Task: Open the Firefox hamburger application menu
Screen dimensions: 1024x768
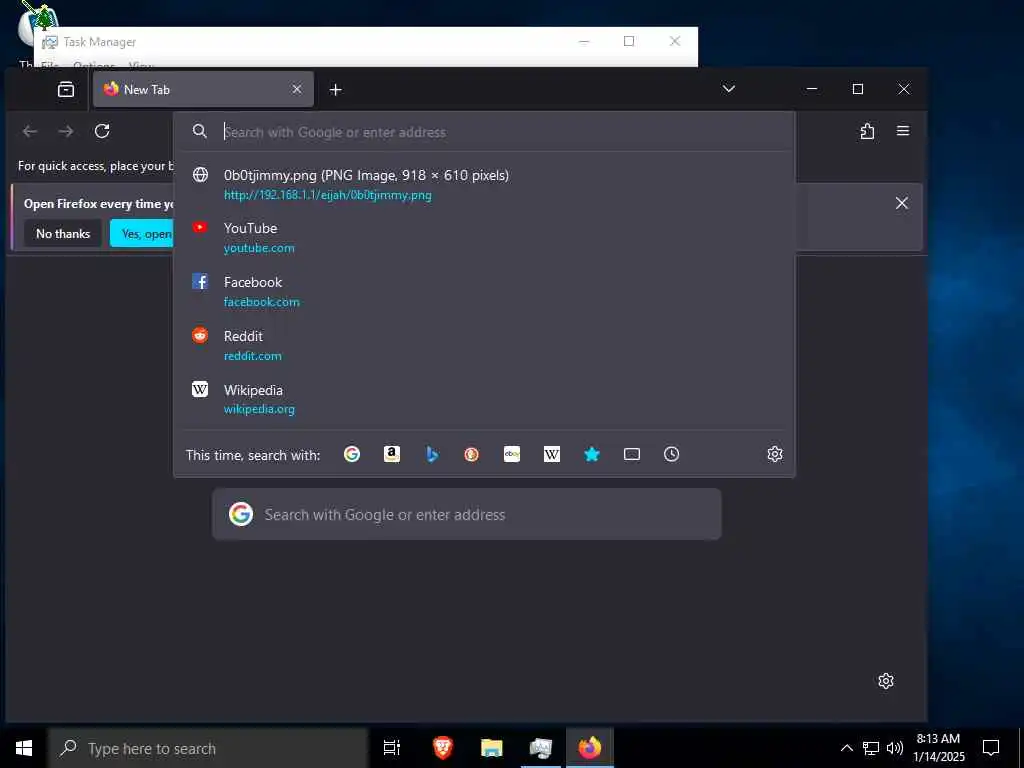Action: [x=903, y=131]
